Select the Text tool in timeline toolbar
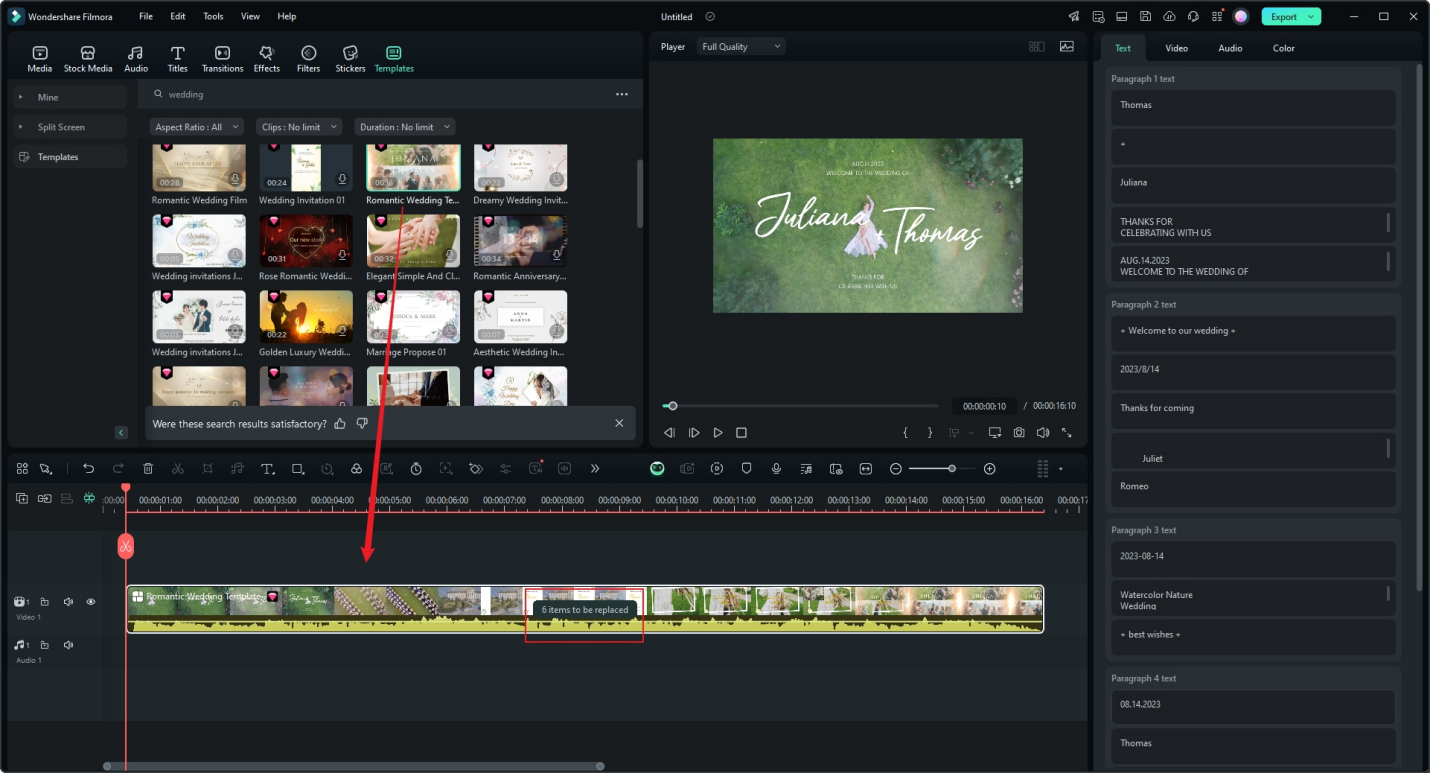 coord(267,469)
